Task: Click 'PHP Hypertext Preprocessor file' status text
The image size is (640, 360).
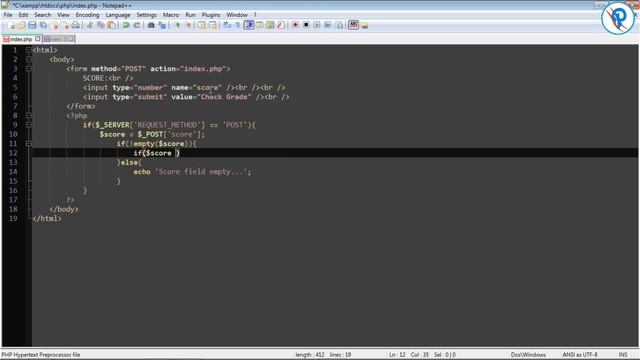Action: [41, 355]
